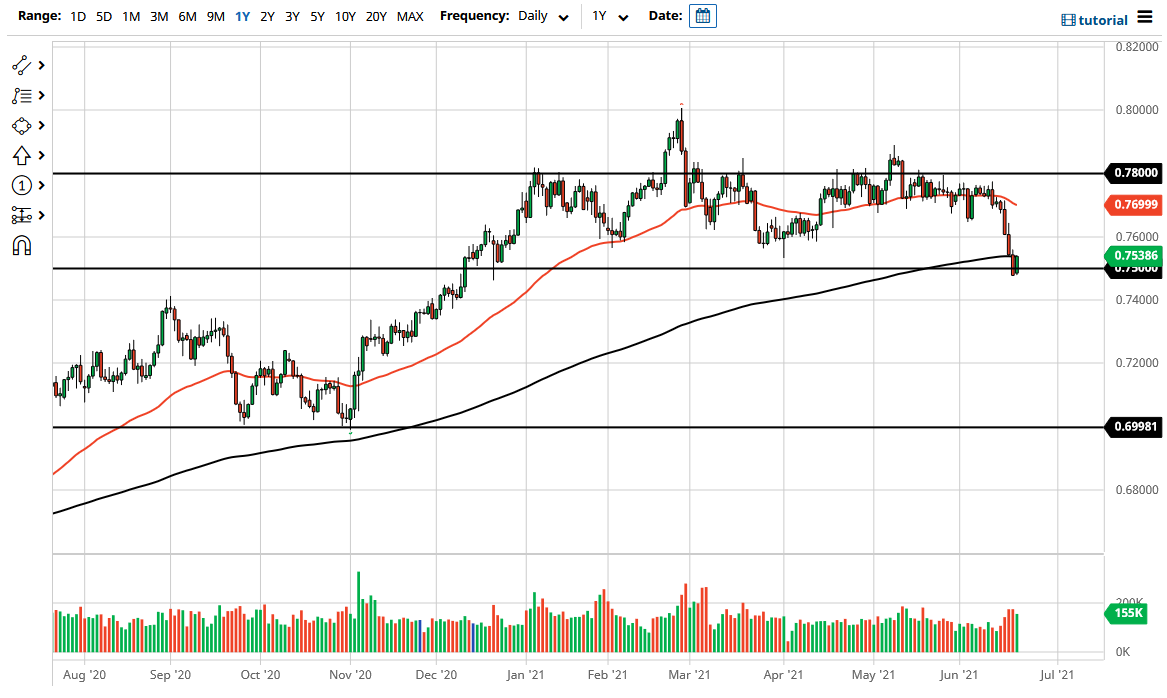1167x698 pixels.
Task: Select the 1D range tab
Action: click(78, 16)
